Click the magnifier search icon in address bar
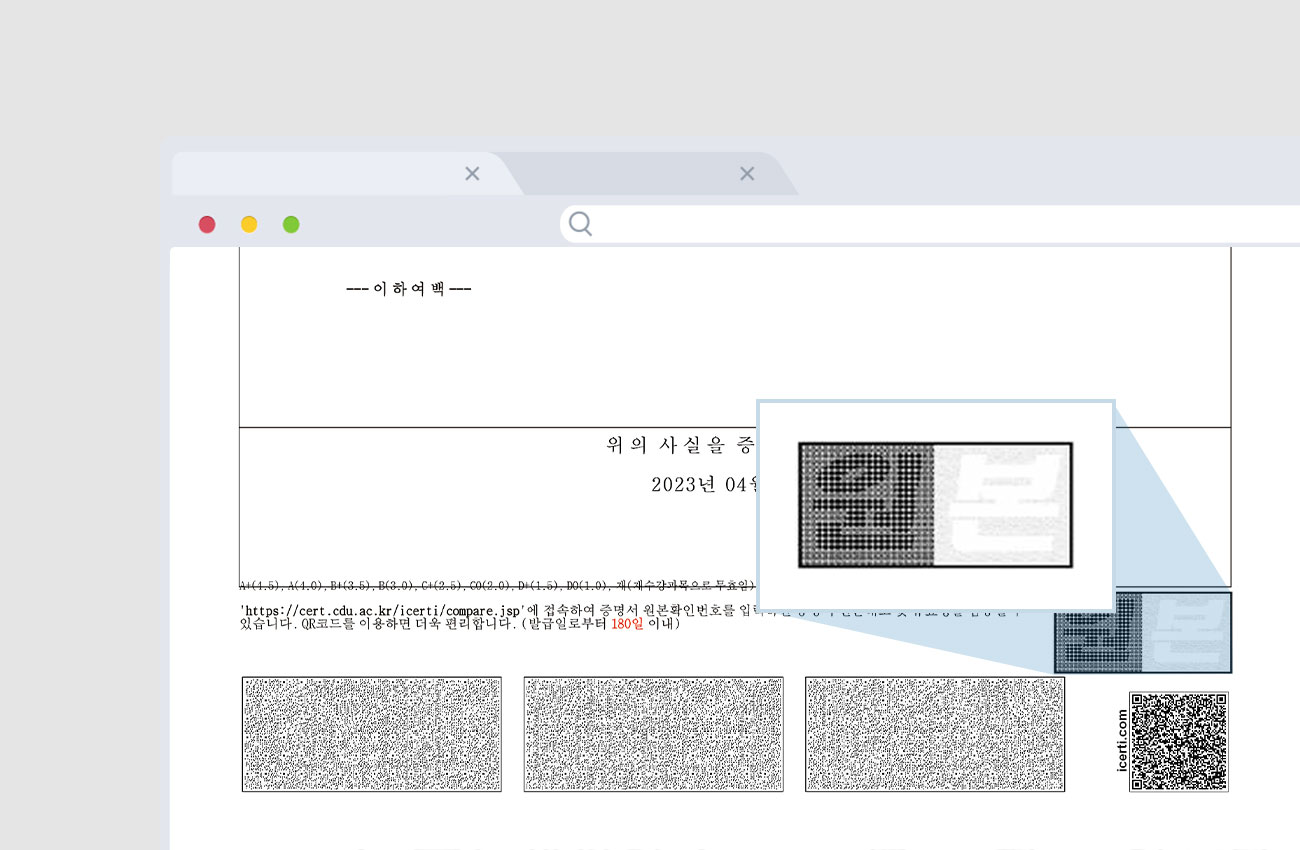Screen dimensions: 1300x850 [x=580, y=225]
